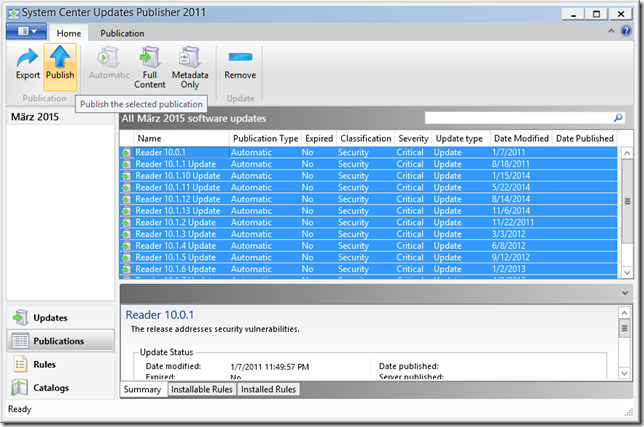Open the Catalogs workspace label
The image size is (644, 427).
(x=51, y=388)
